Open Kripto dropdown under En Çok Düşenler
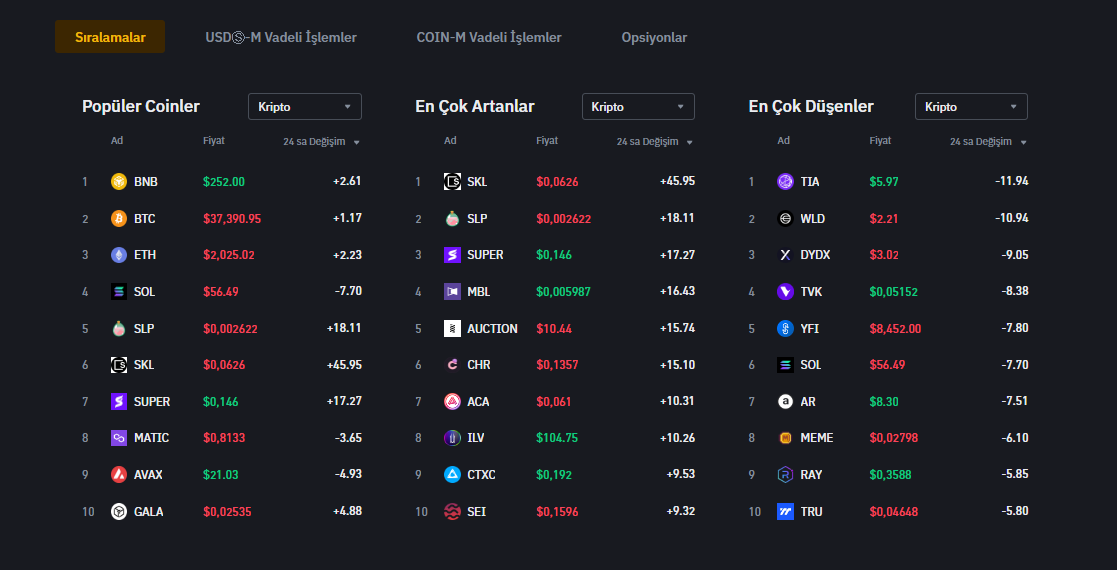This screenshot has height=570, width=1117. tap(971, 107)
